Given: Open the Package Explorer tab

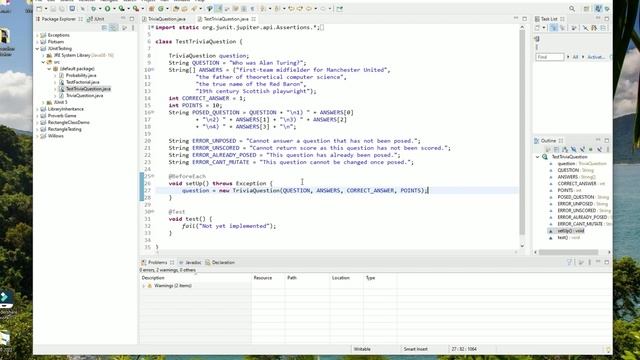Looking at the screenshot, I should [x=59, y=19].
